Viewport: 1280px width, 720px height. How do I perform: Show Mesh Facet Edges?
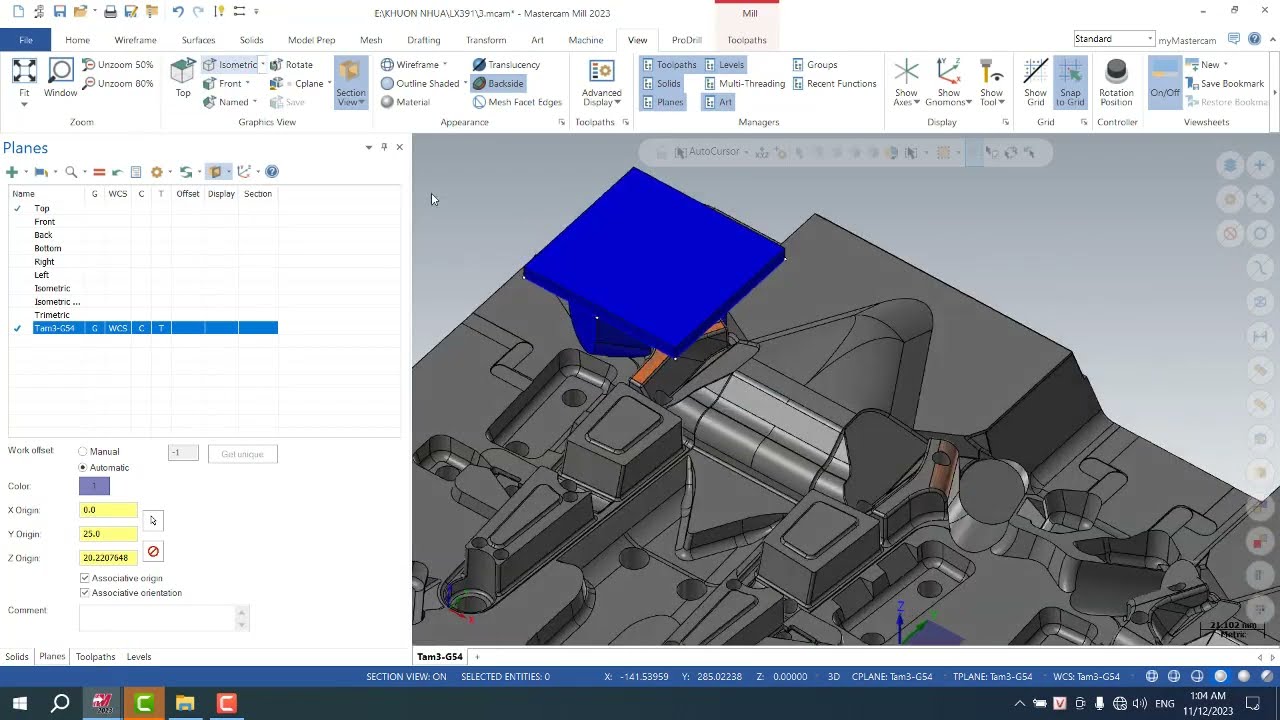517,102
